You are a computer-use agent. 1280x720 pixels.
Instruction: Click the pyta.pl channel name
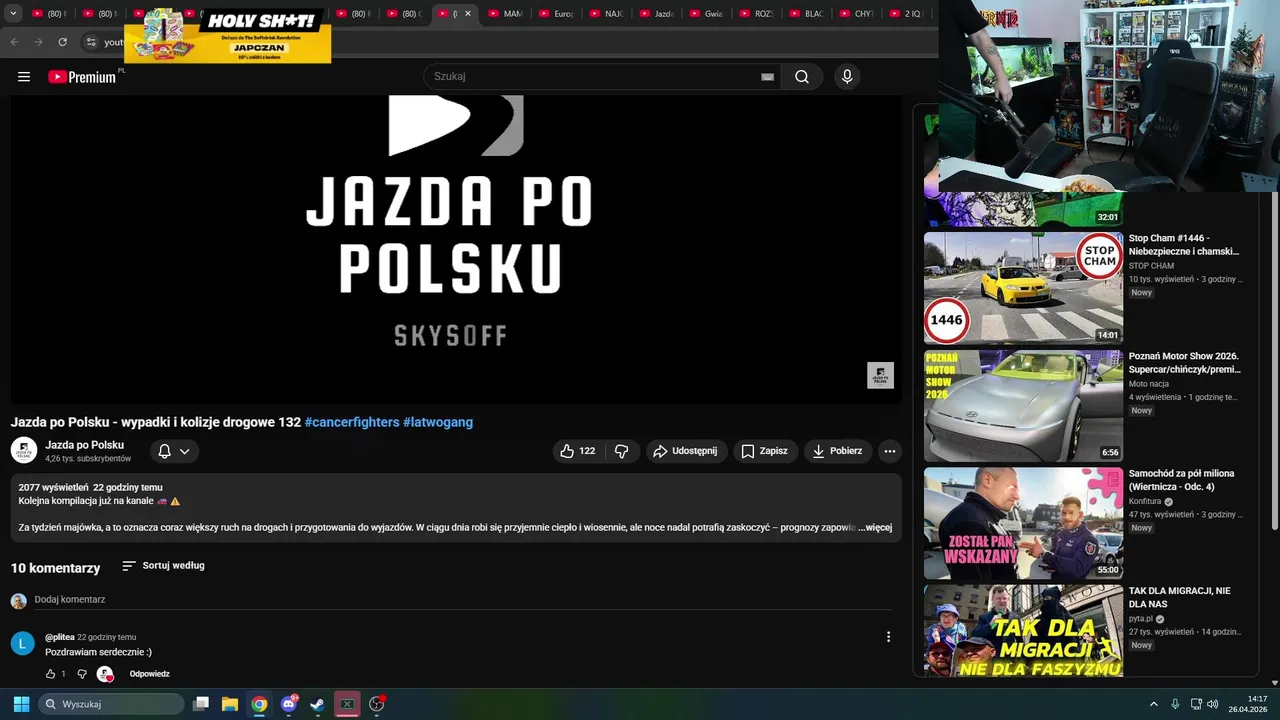coord(1141,619)
